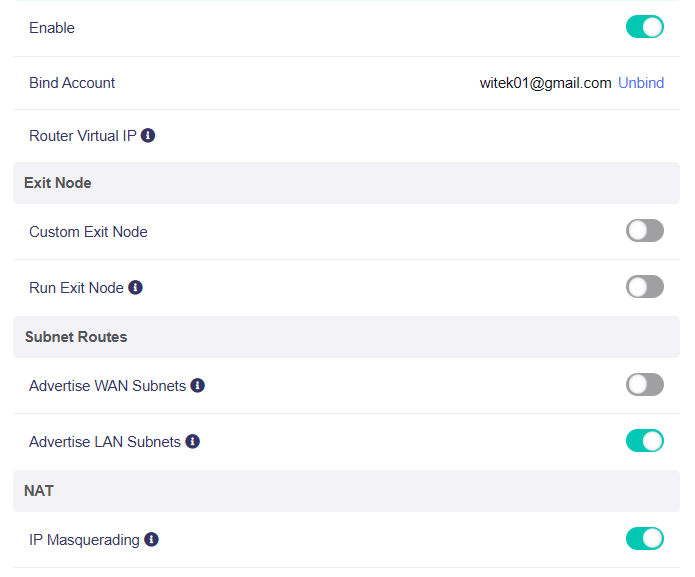Turn off the main Enable switch

point(644,27)
